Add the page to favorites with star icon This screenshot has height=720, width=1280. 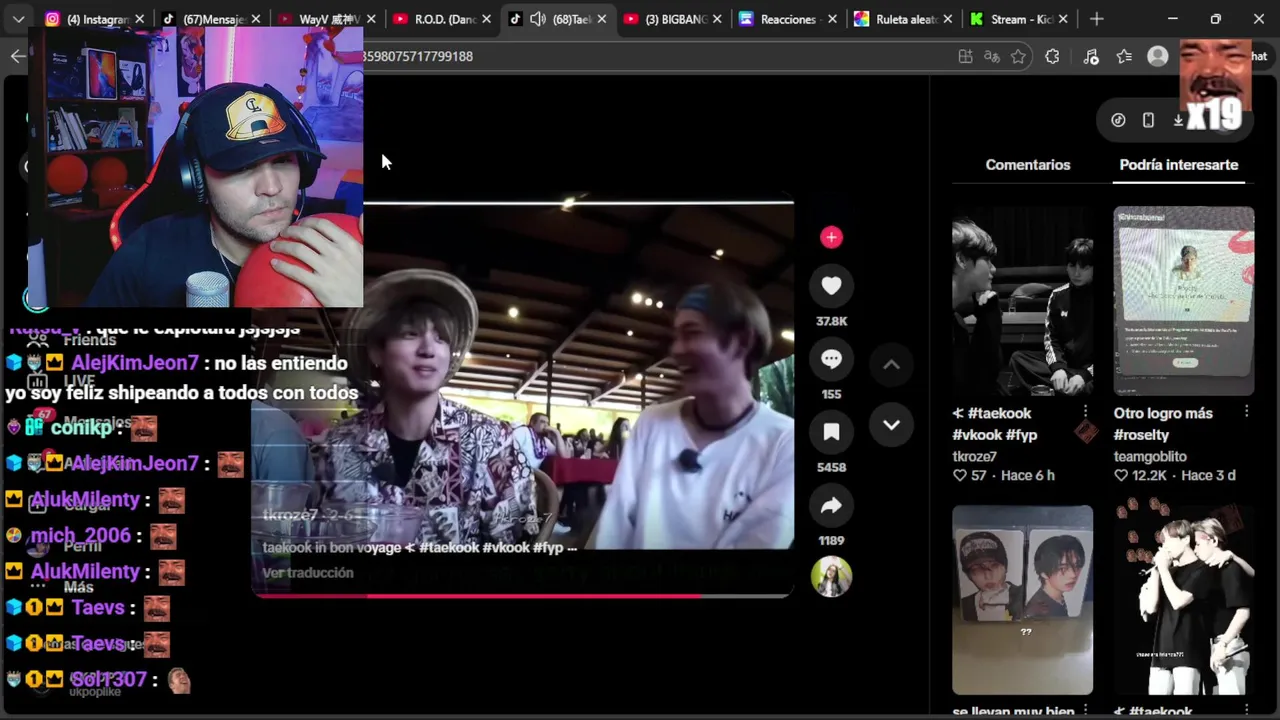1018,57
